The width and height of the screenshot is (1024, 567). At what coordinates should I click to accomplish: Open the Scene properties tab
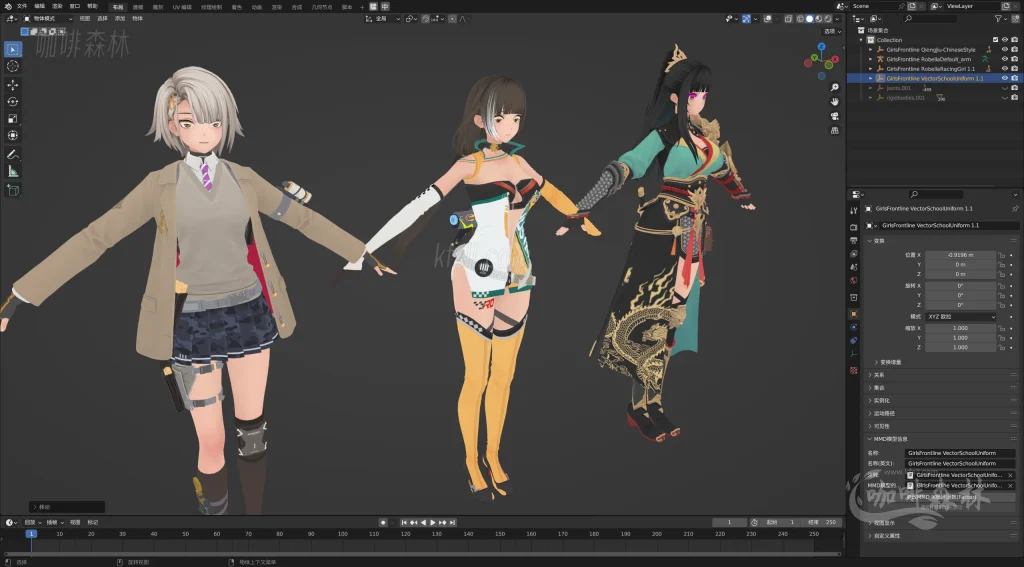[x=854, y=267]
